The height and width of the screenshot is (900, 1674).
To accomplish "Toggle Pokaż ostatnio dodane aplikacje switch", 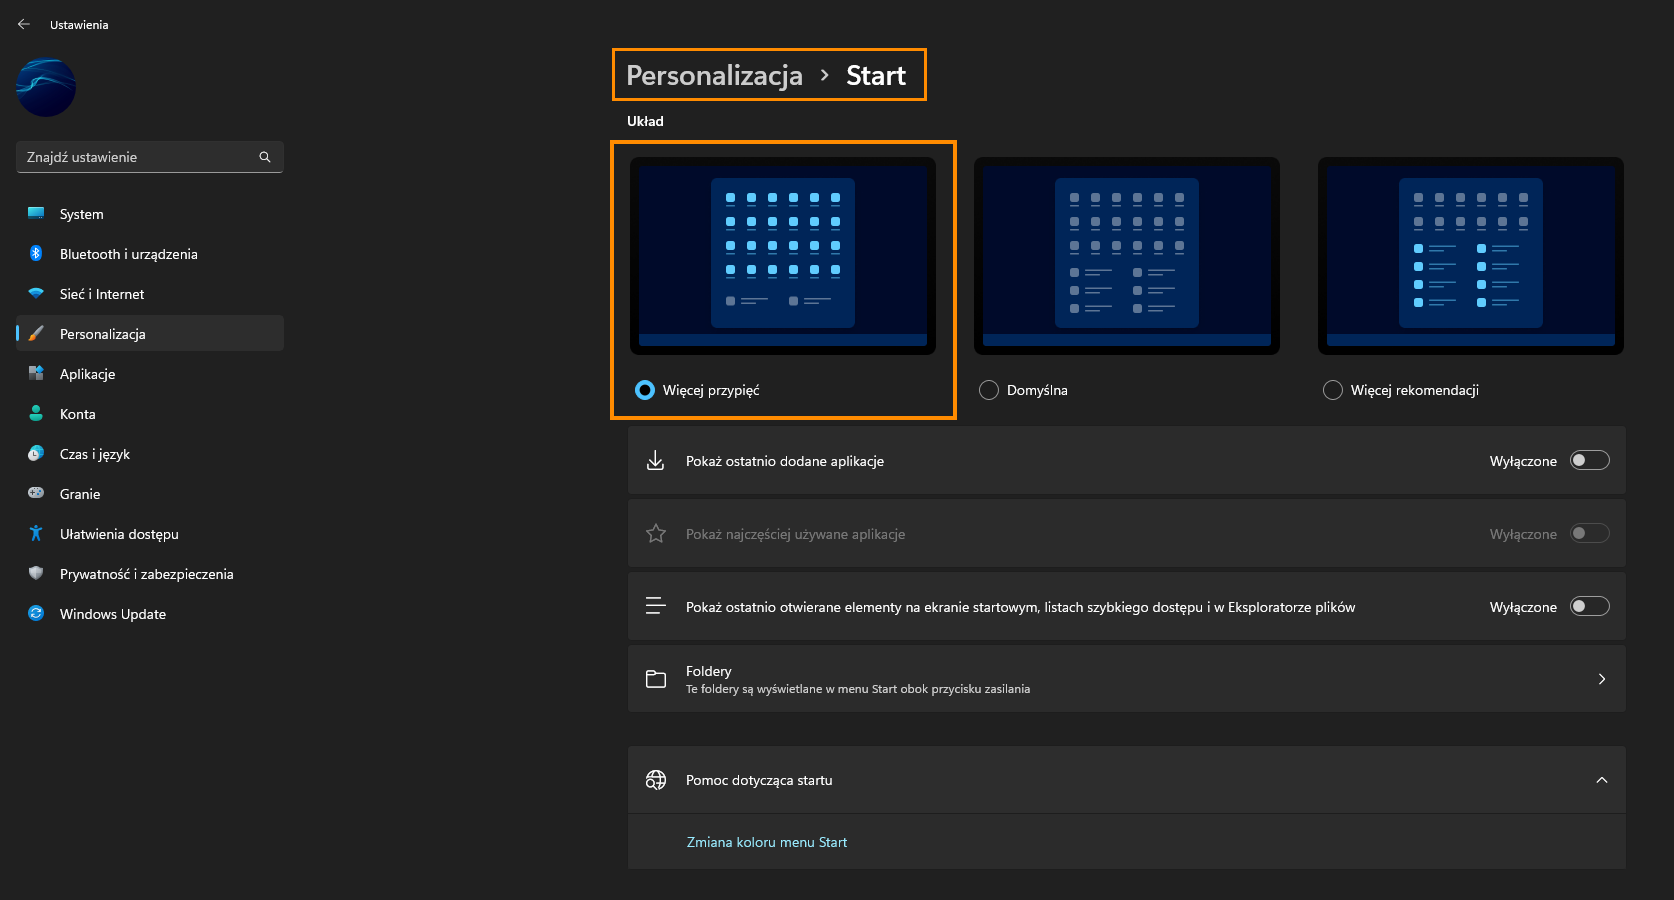I will click(1589, 460).
